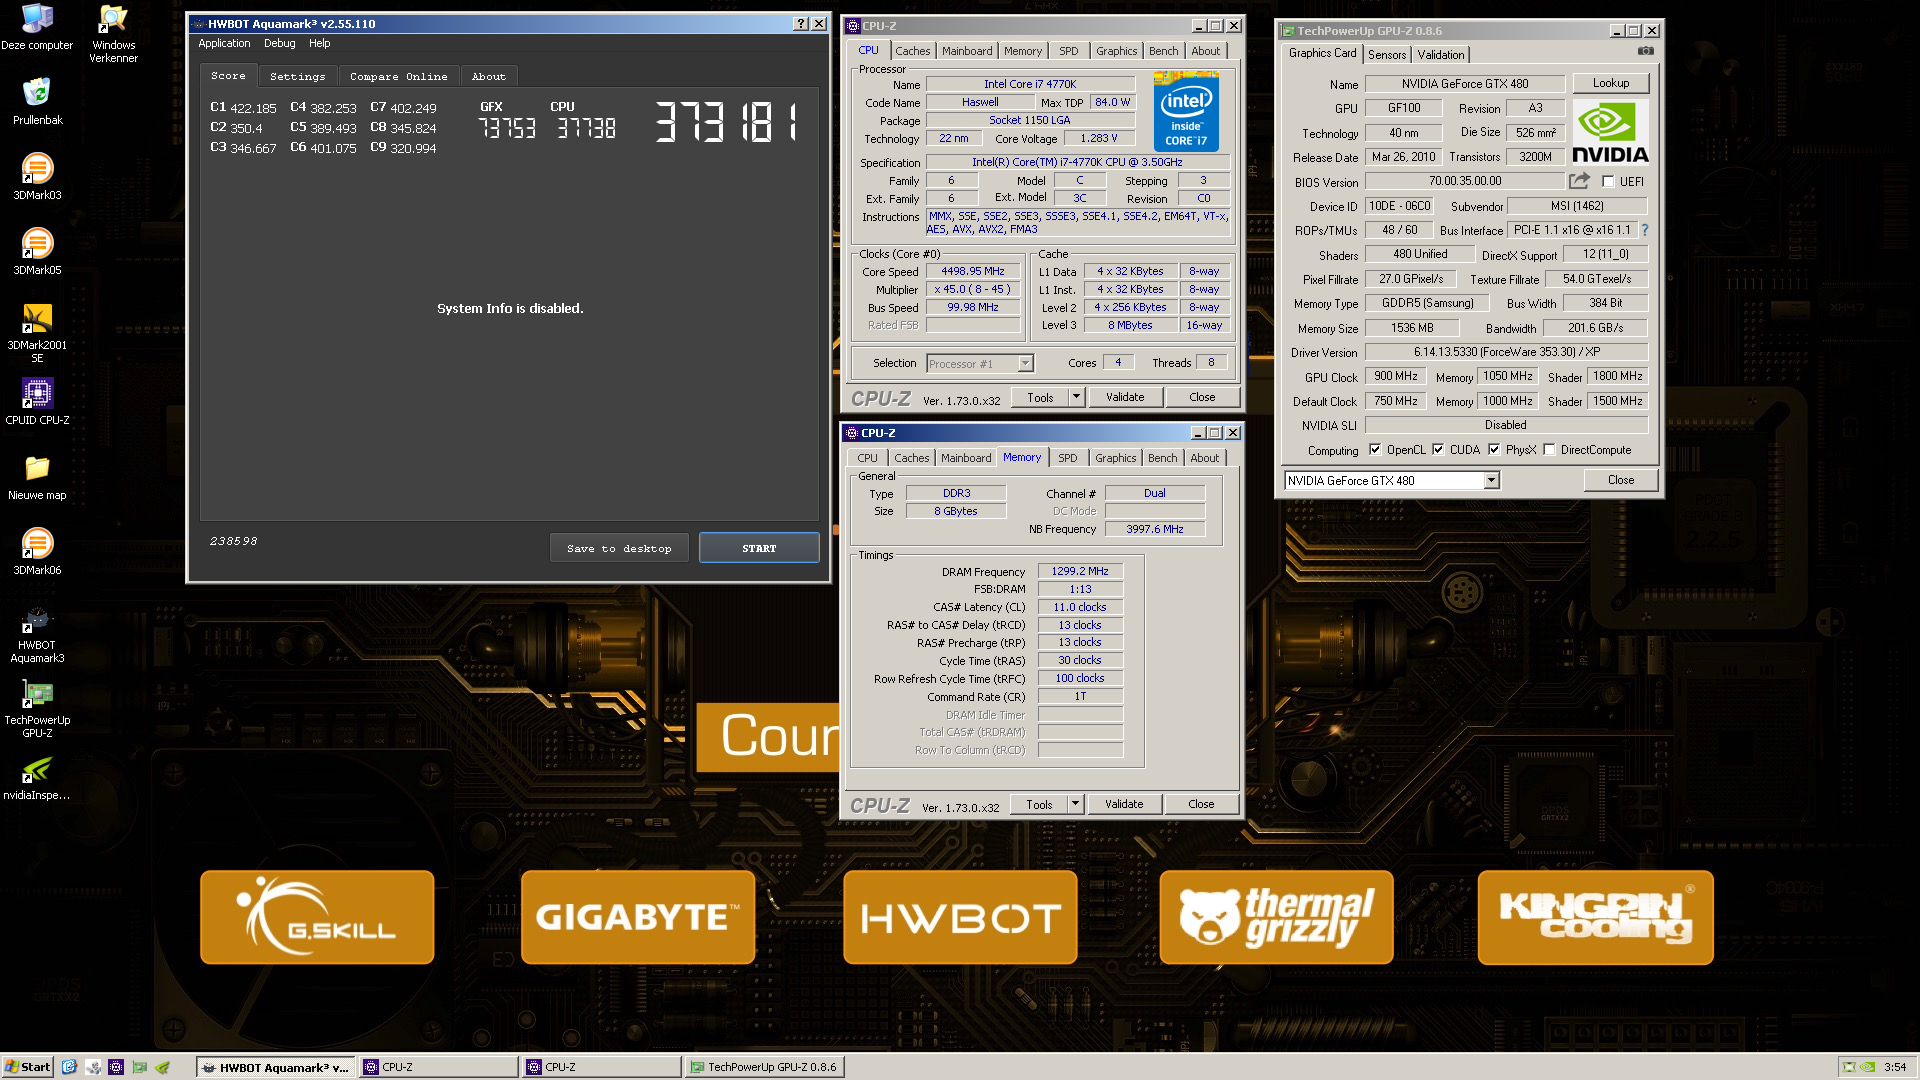Open the Caches tab in lower CPU-Z window
1920x1080 pixels.
point(911,458)
